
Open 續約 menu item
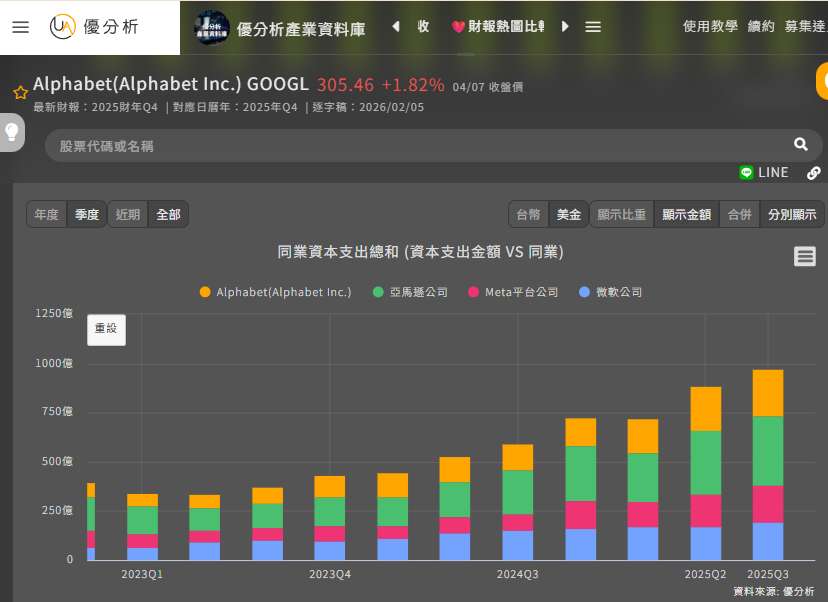tap(761, 27)
